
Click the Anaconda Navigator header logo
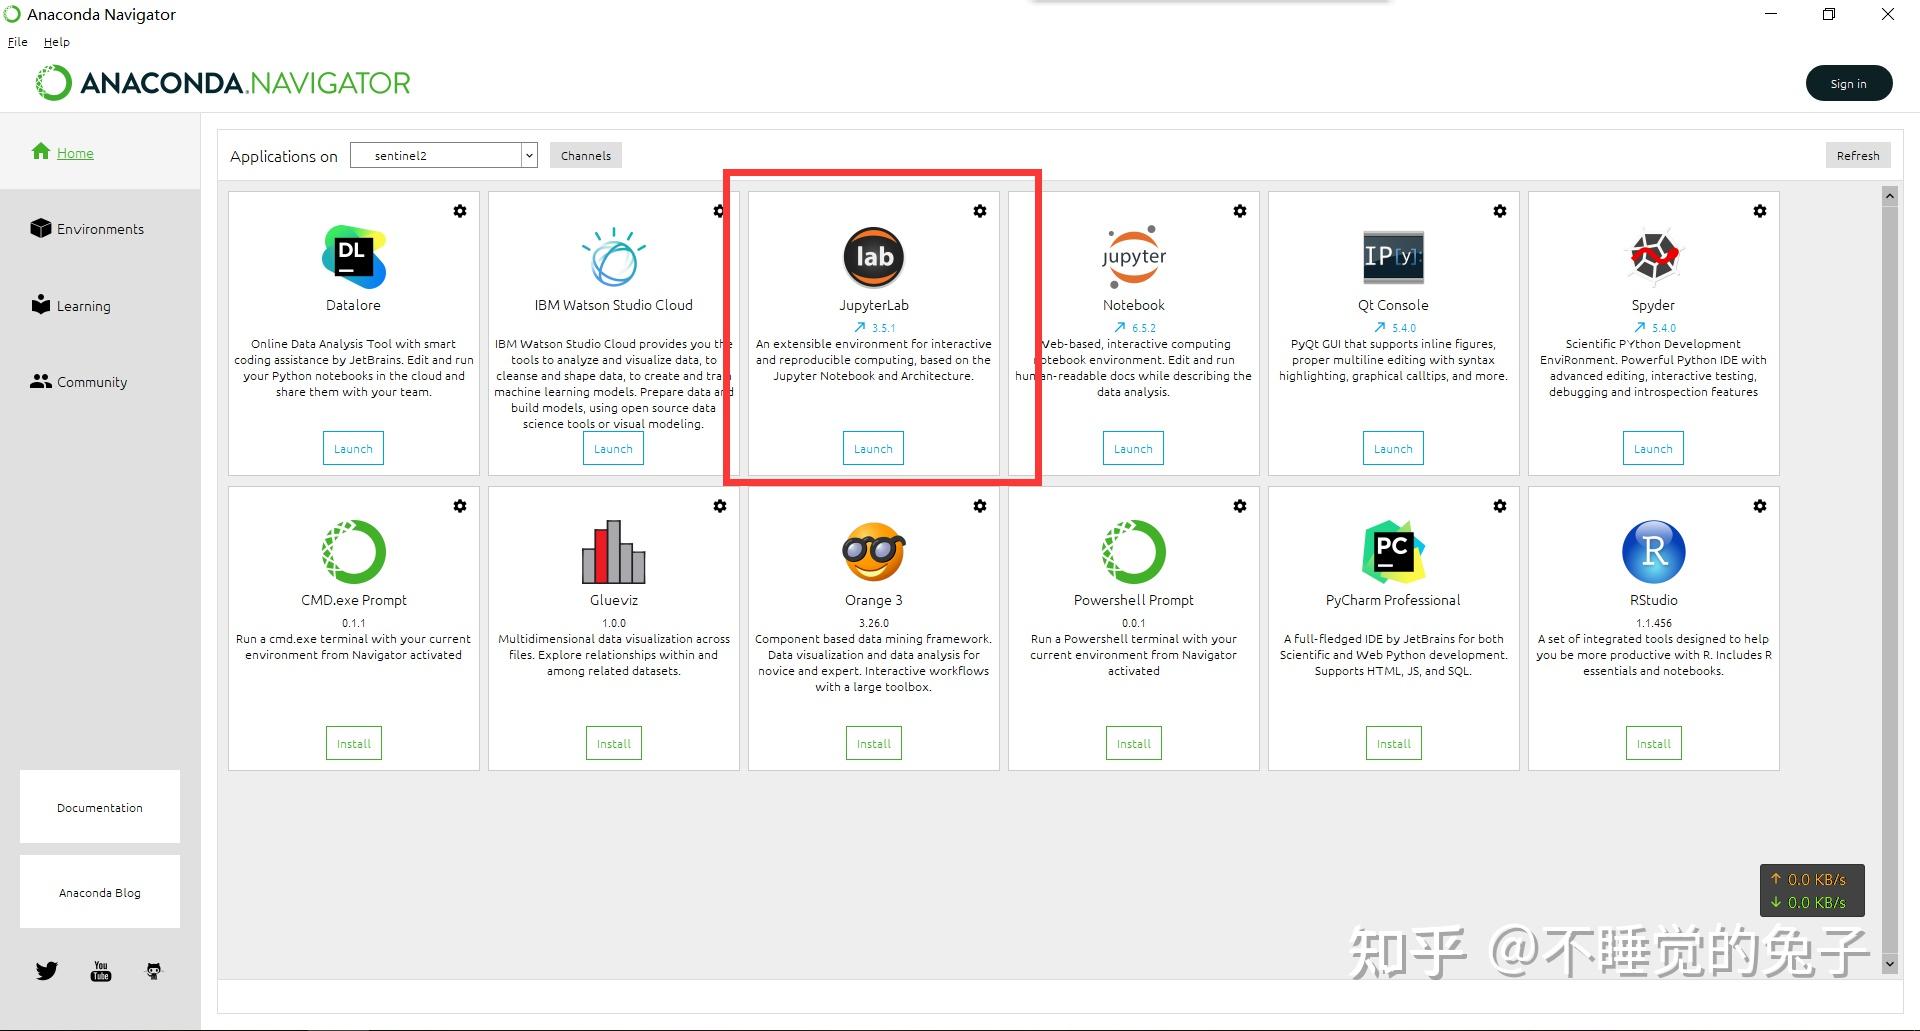pyautogui.click(x=223, y=83)
